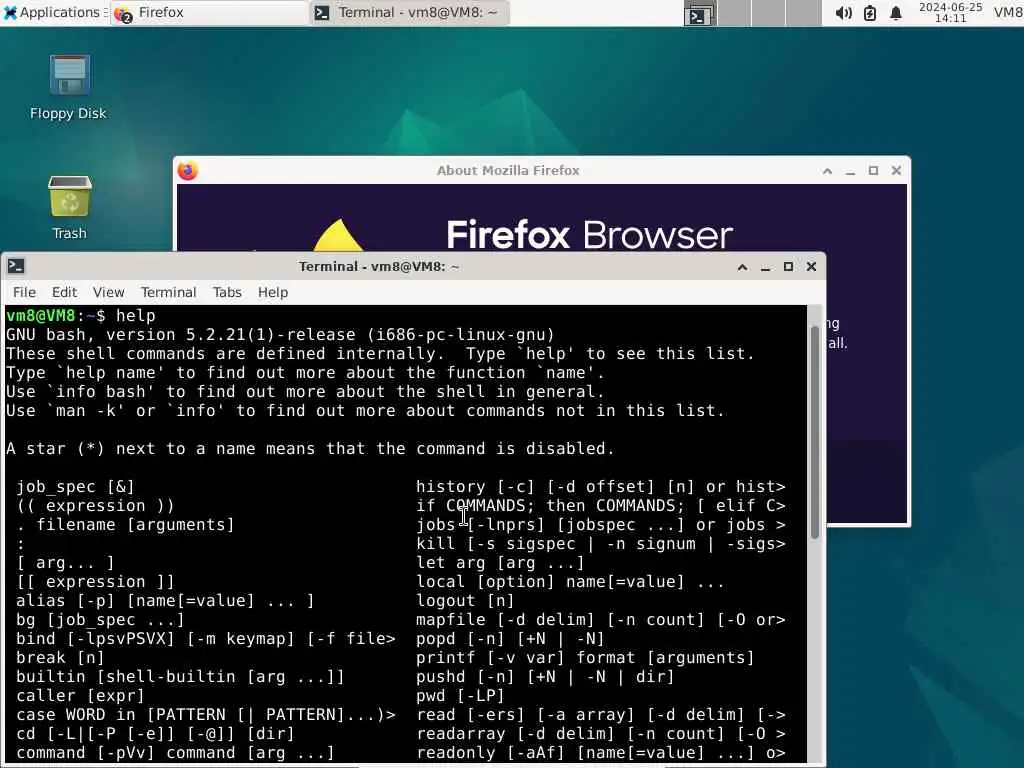Click the 'logout [n]' line
Viewport: 1024px width, 768px height.
coord(465,600)
